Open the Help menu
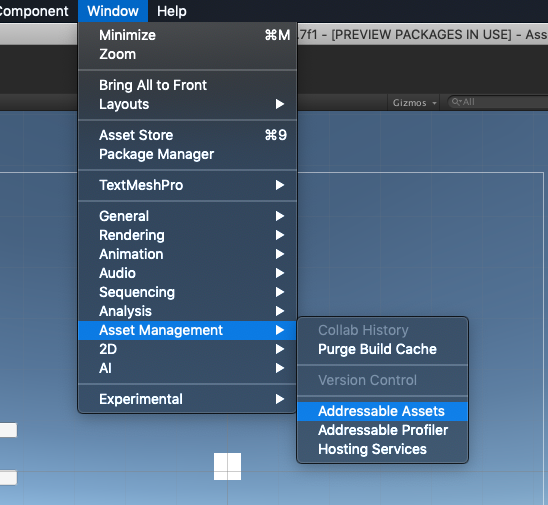The image size is (548, 505). point(172,11)
